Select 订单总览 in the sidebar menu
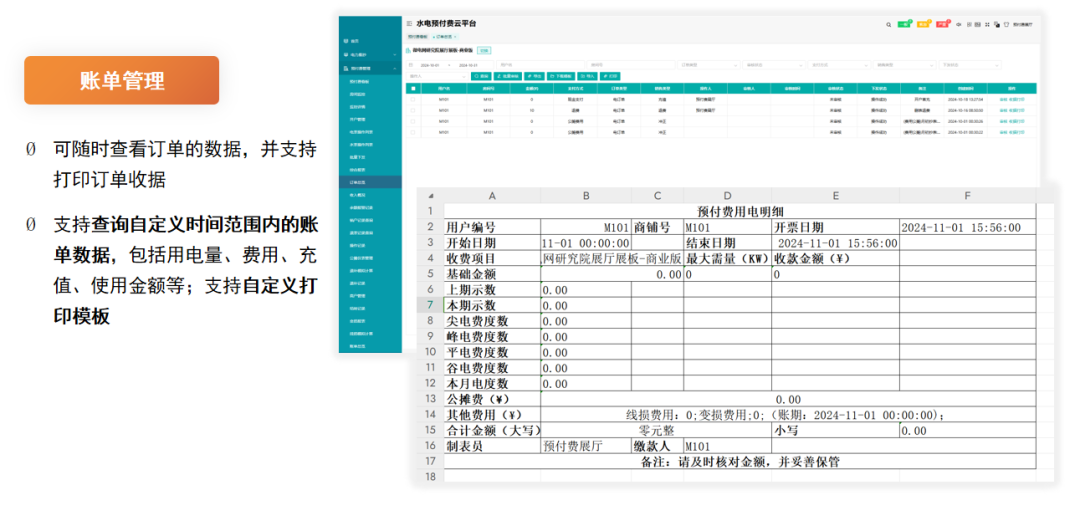The image size is (1080, 531). (x=358, y=183)
